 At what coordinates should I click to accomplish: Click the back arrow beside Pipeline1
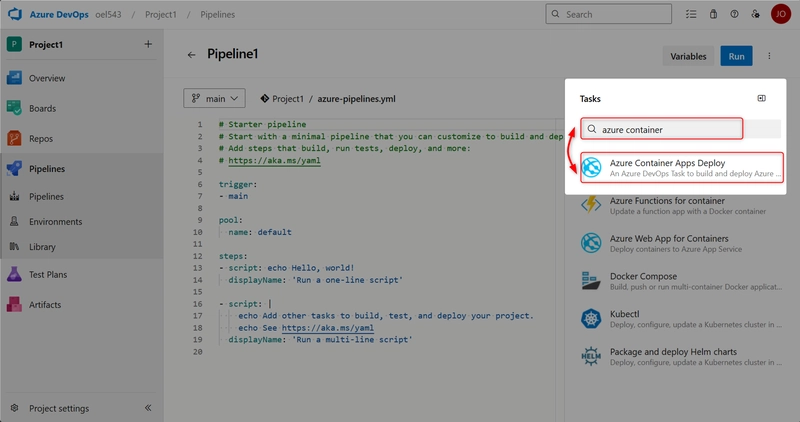(191, 56)
